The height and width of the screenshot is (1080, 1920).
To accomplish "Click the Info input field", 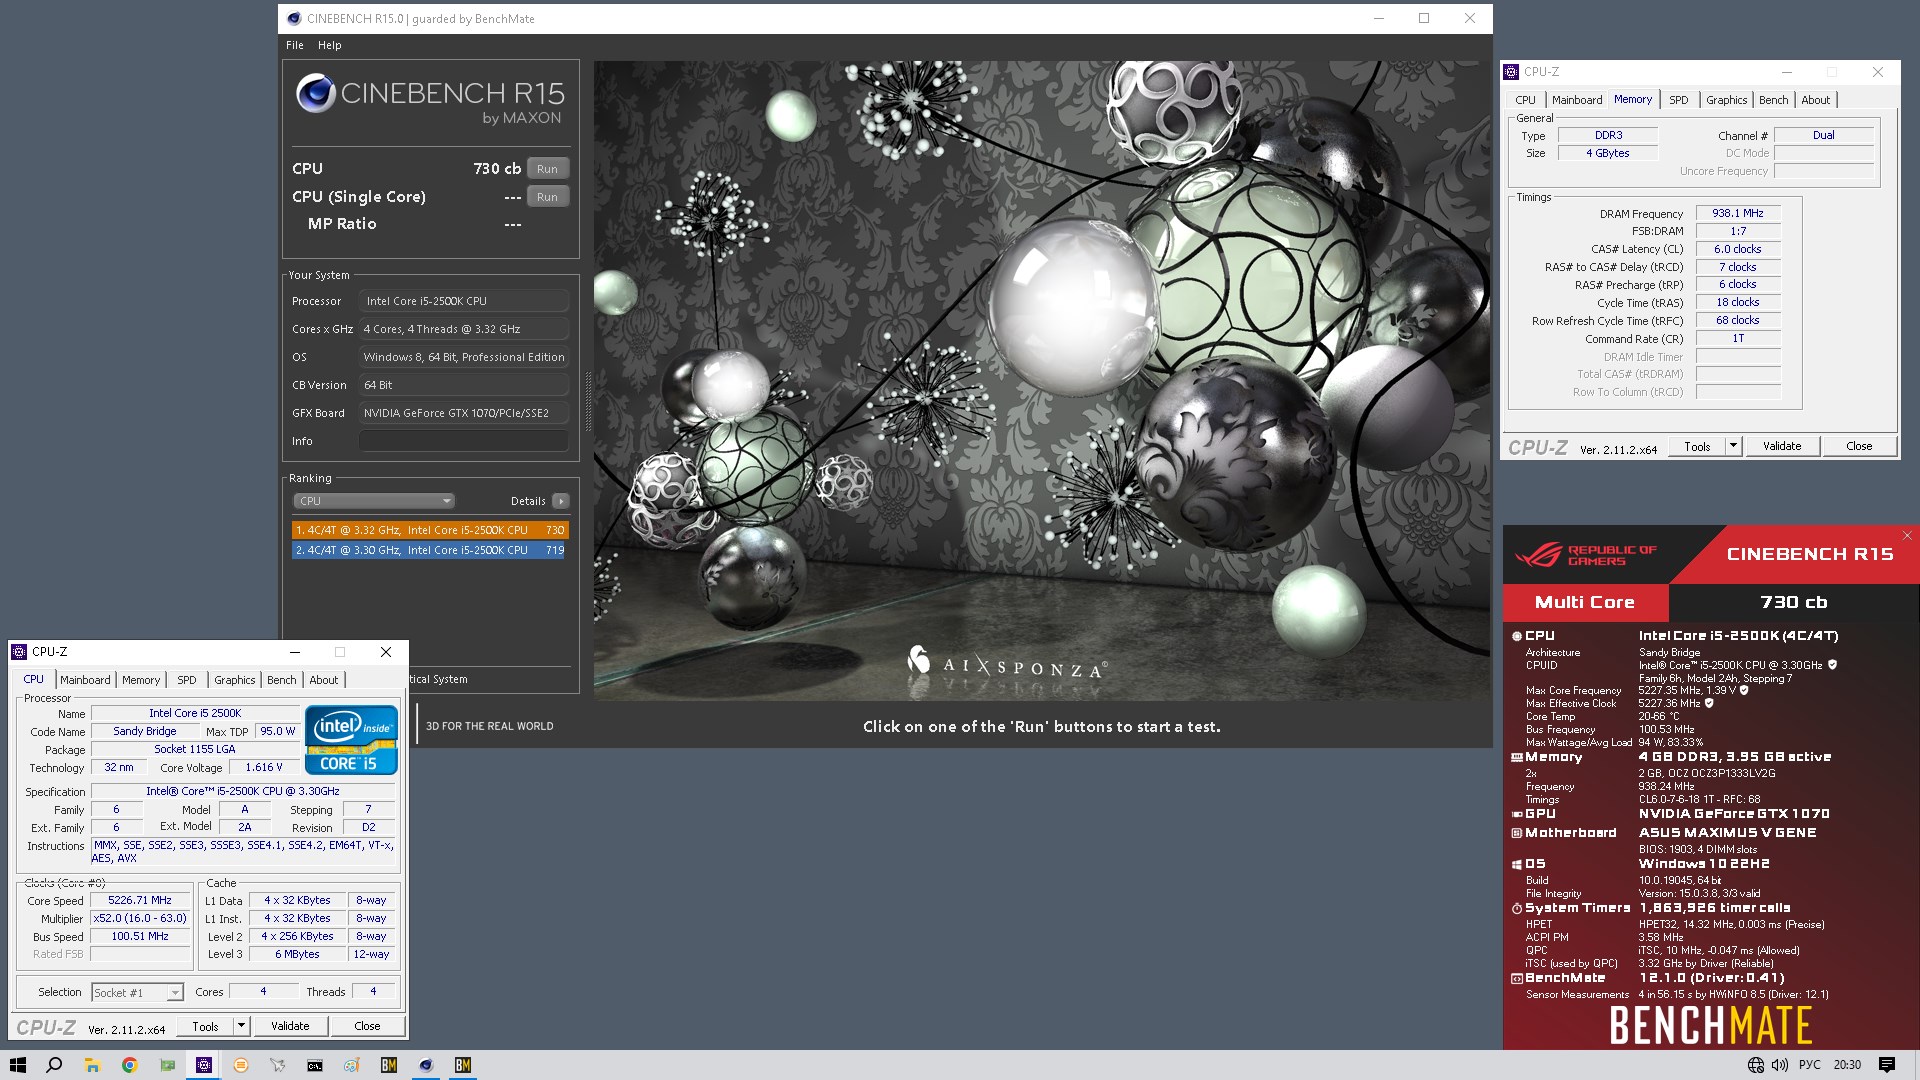I will click(464, 441).
